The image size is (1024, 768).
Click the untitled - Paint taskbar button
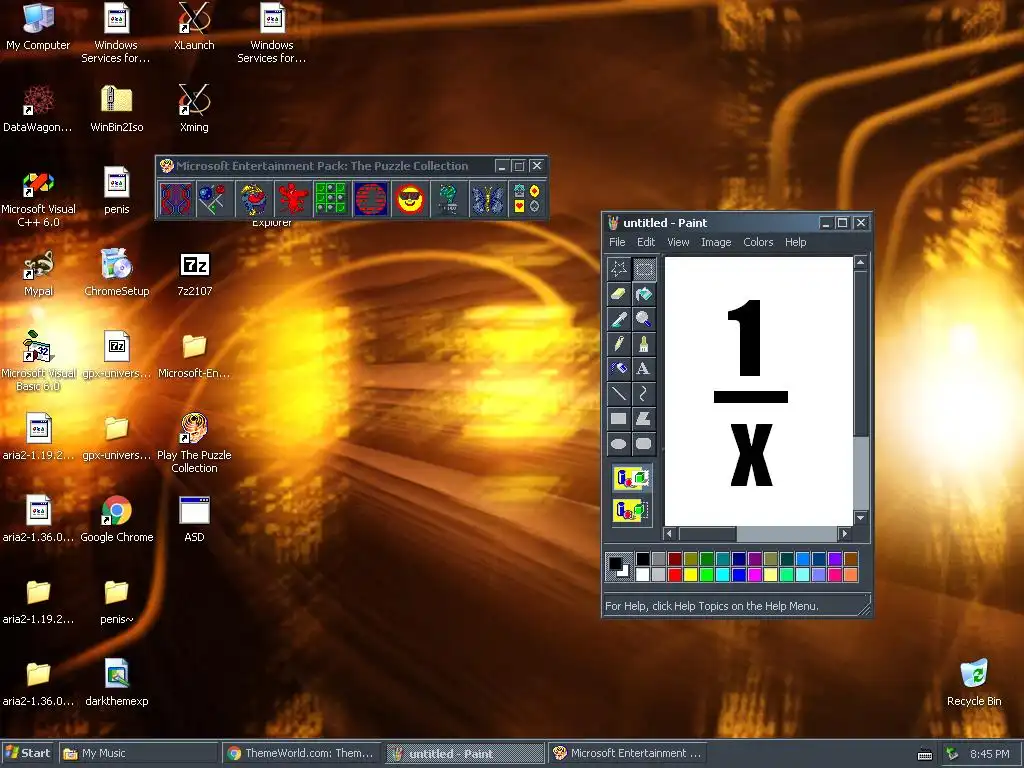464,753
